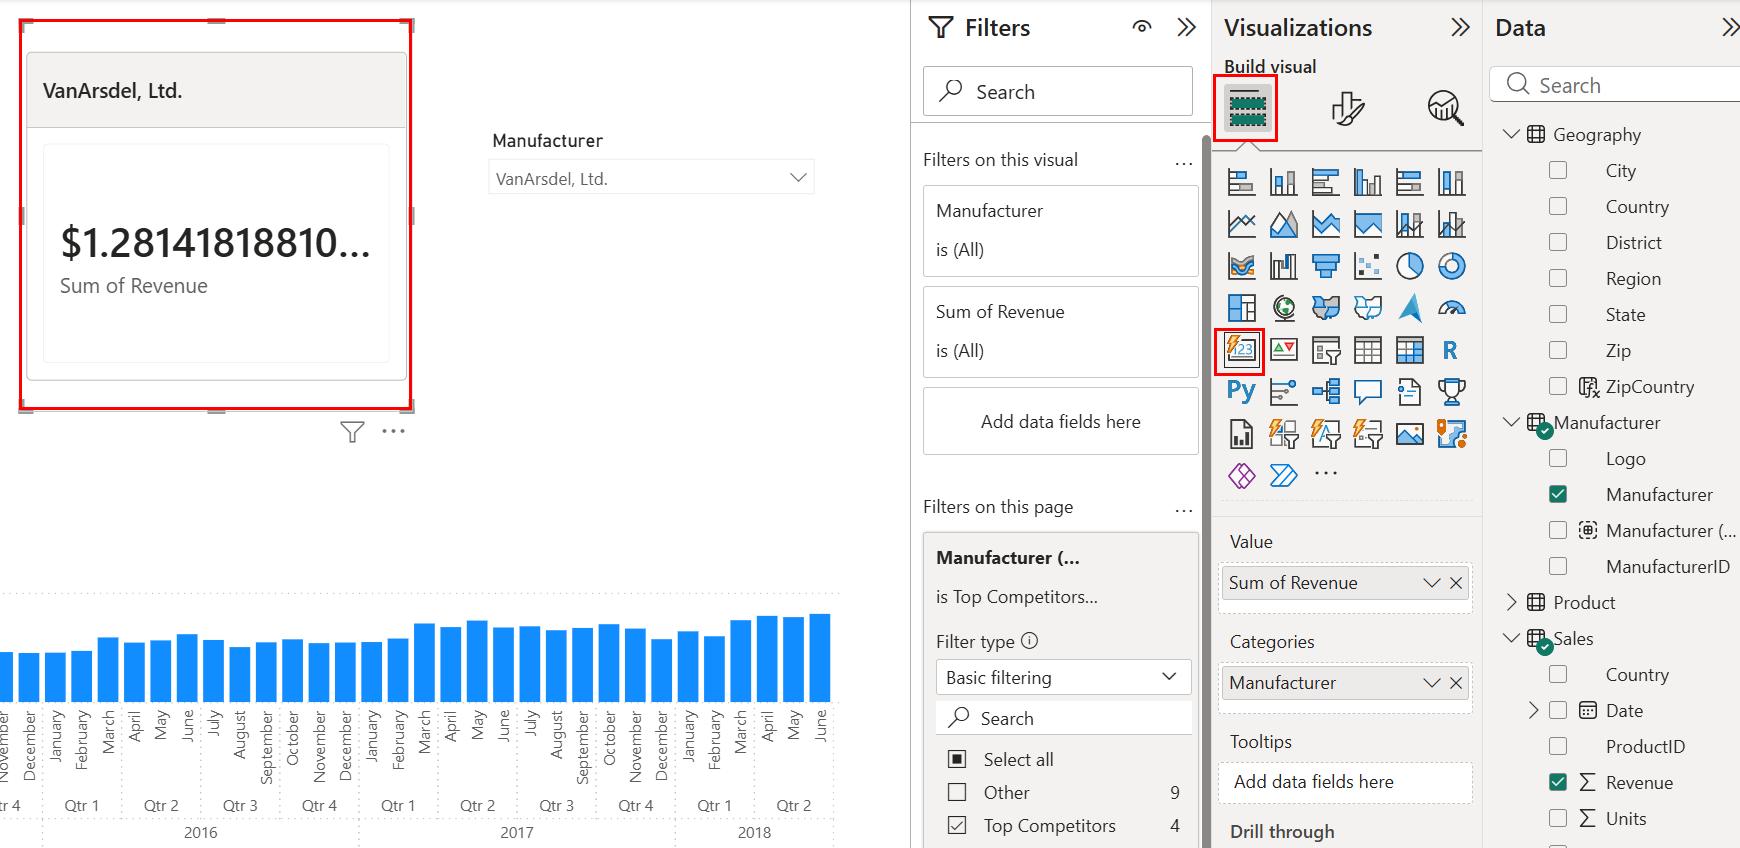Expand the Product table
Image resolution: width=1740 pixels, height=848 pixels.
1511,602
